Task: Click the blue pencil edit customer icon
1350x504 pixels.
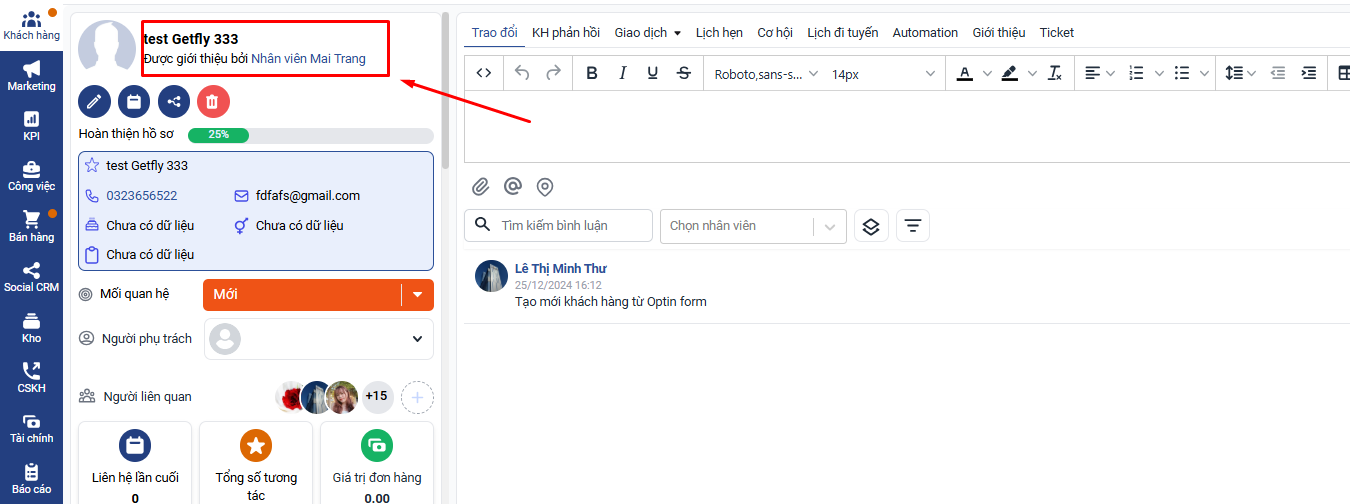Action: tap(94, 101)
